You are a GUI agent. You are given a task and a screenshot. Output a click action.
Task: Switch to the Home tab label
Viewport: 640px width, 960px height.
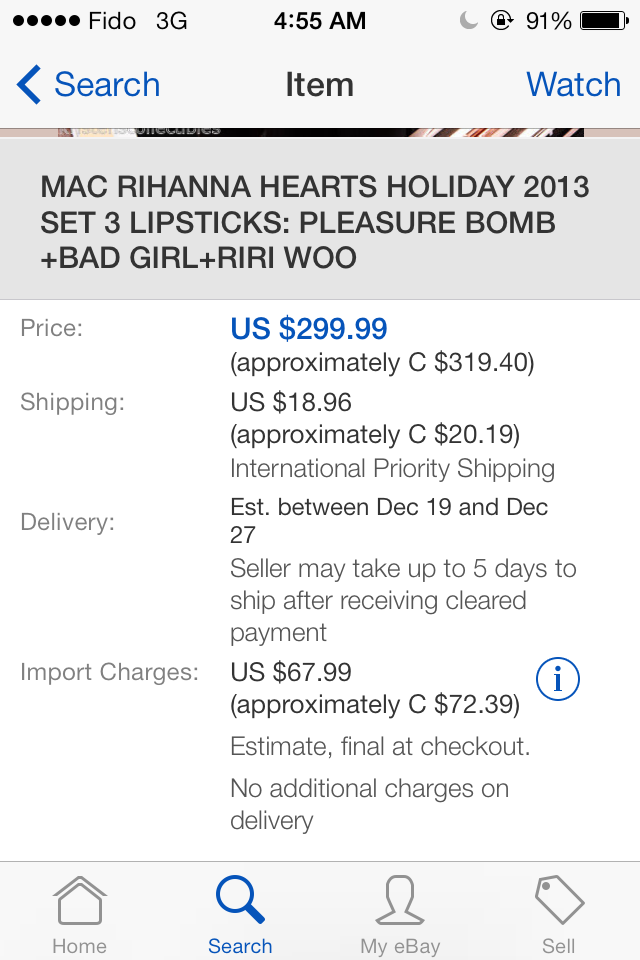click(x=80, y=946)
